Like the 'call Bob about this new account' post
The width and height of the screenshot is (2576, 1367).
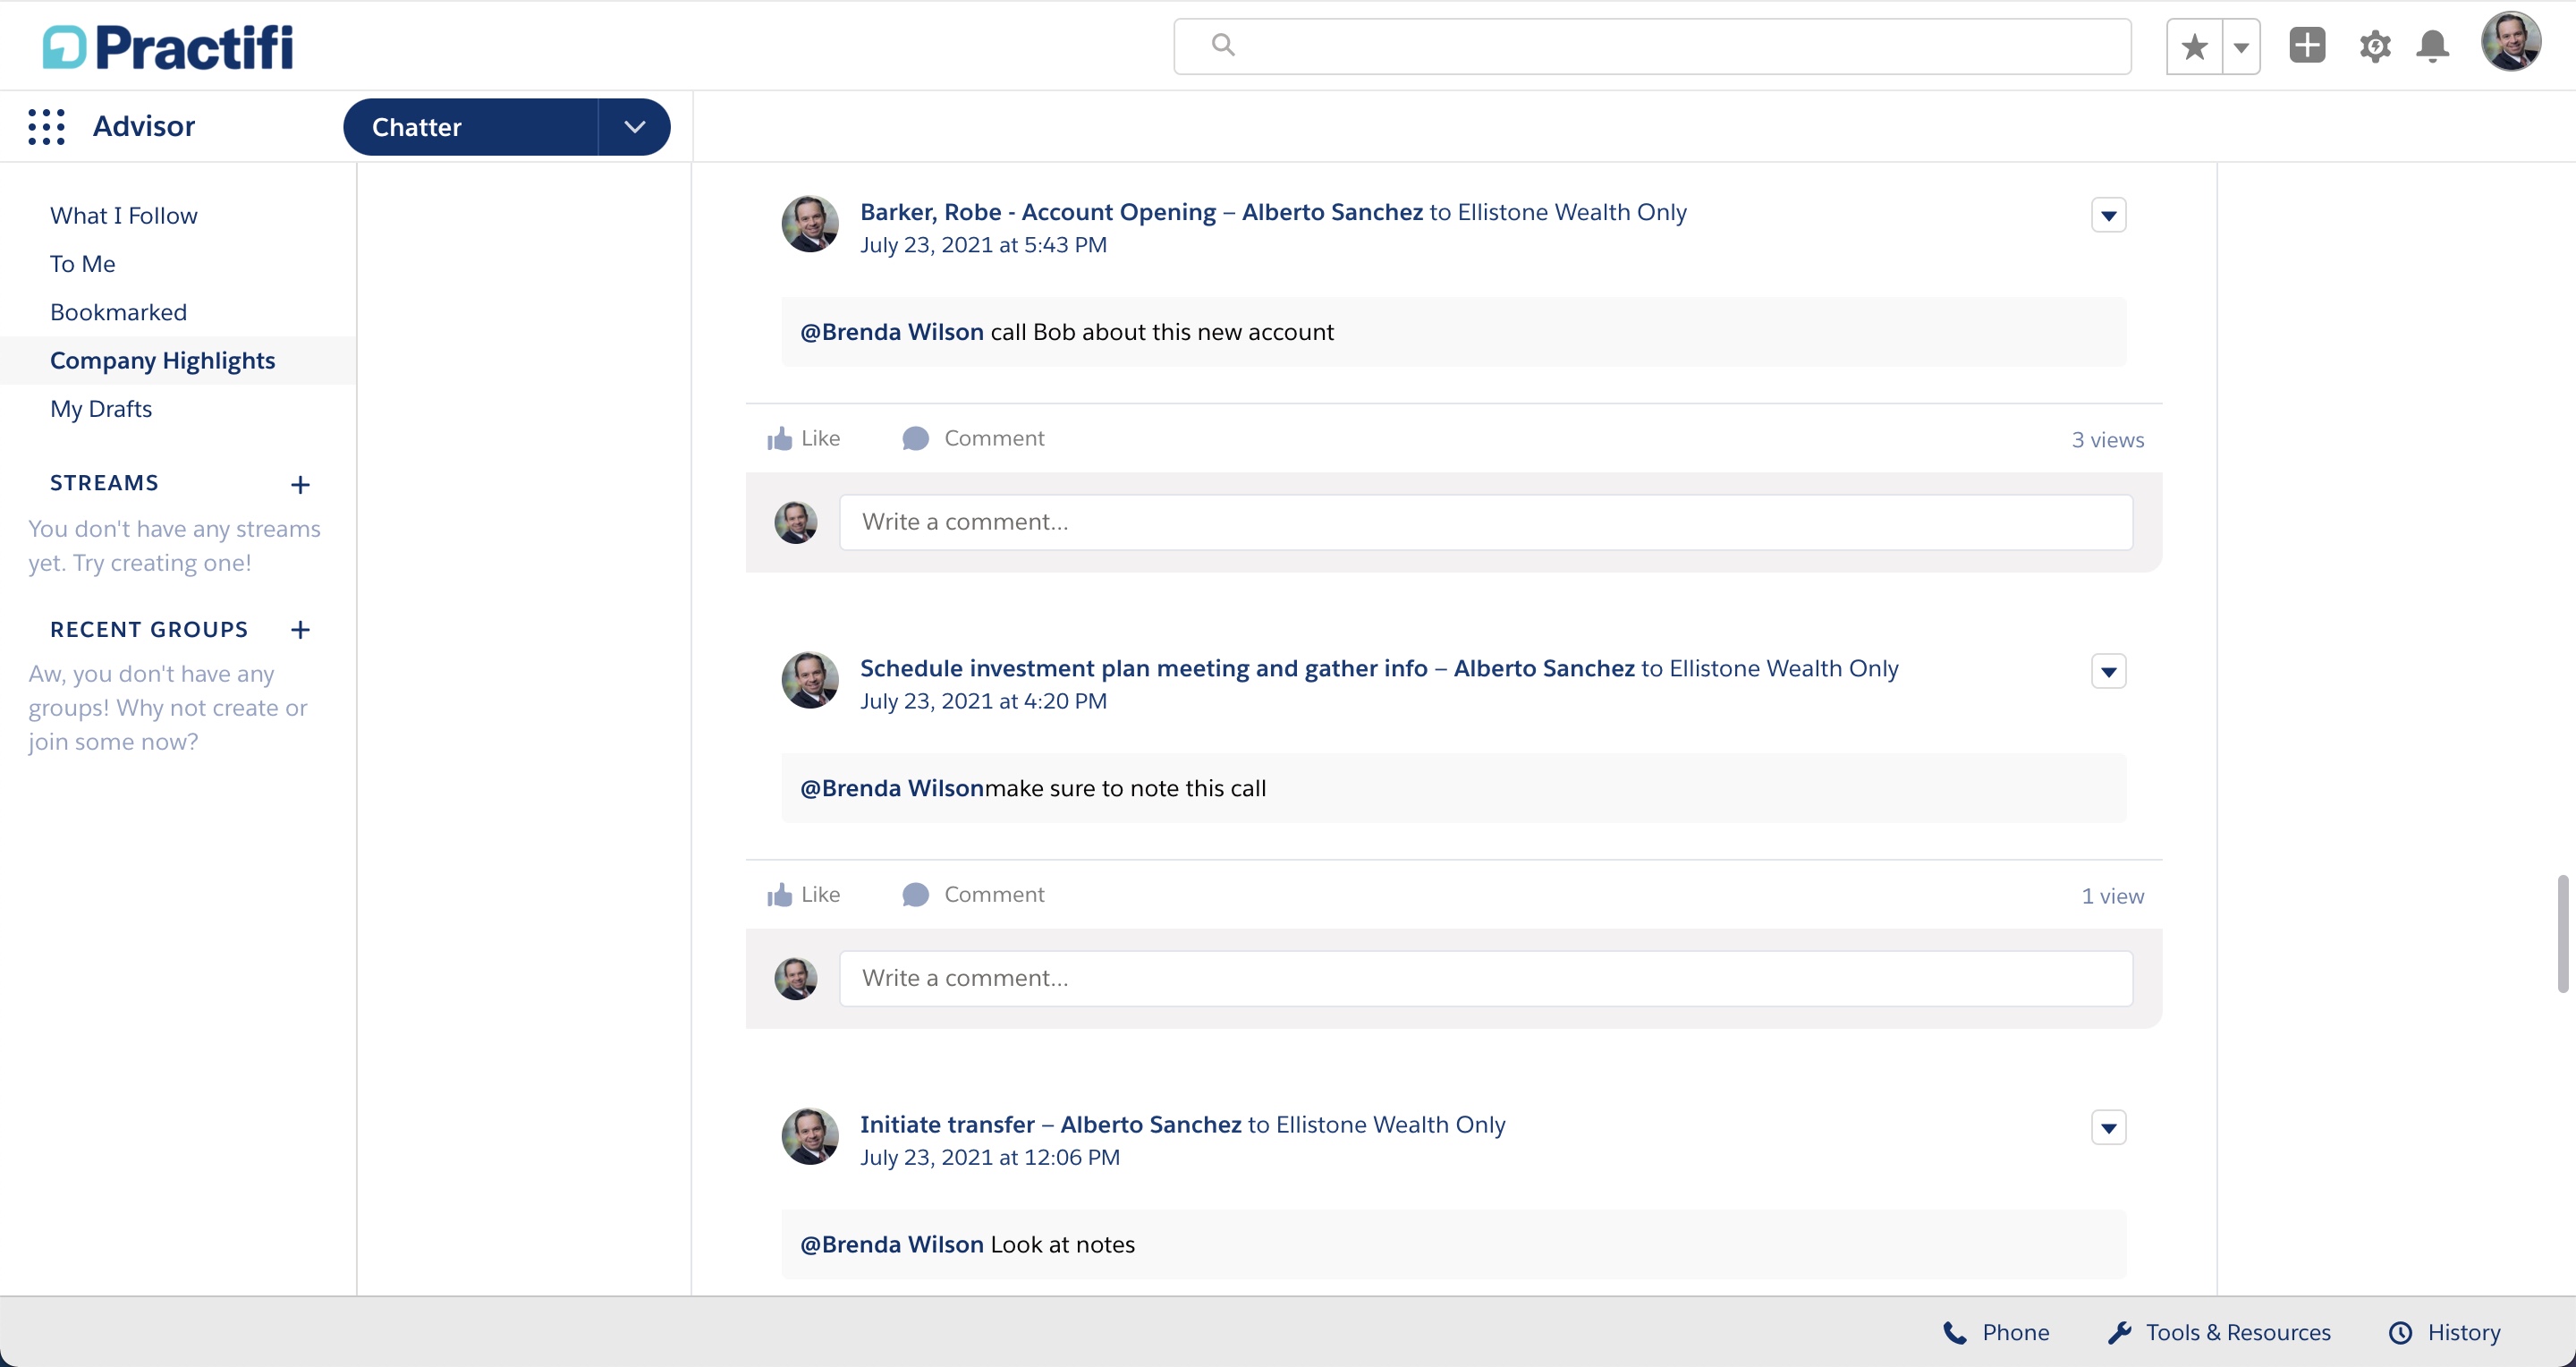pos(803,438)
